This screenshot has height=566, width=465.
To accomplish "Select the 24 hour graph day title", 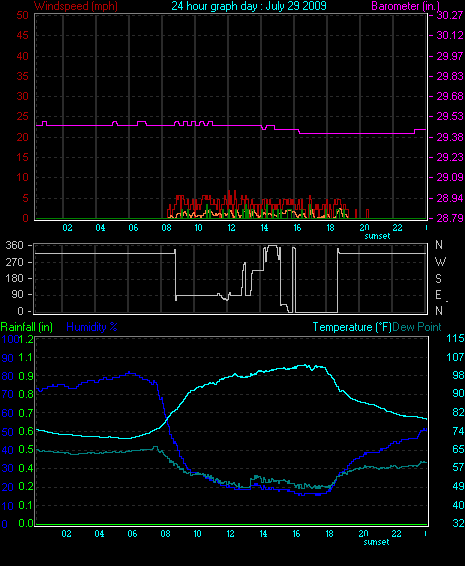I will [249, 6].
